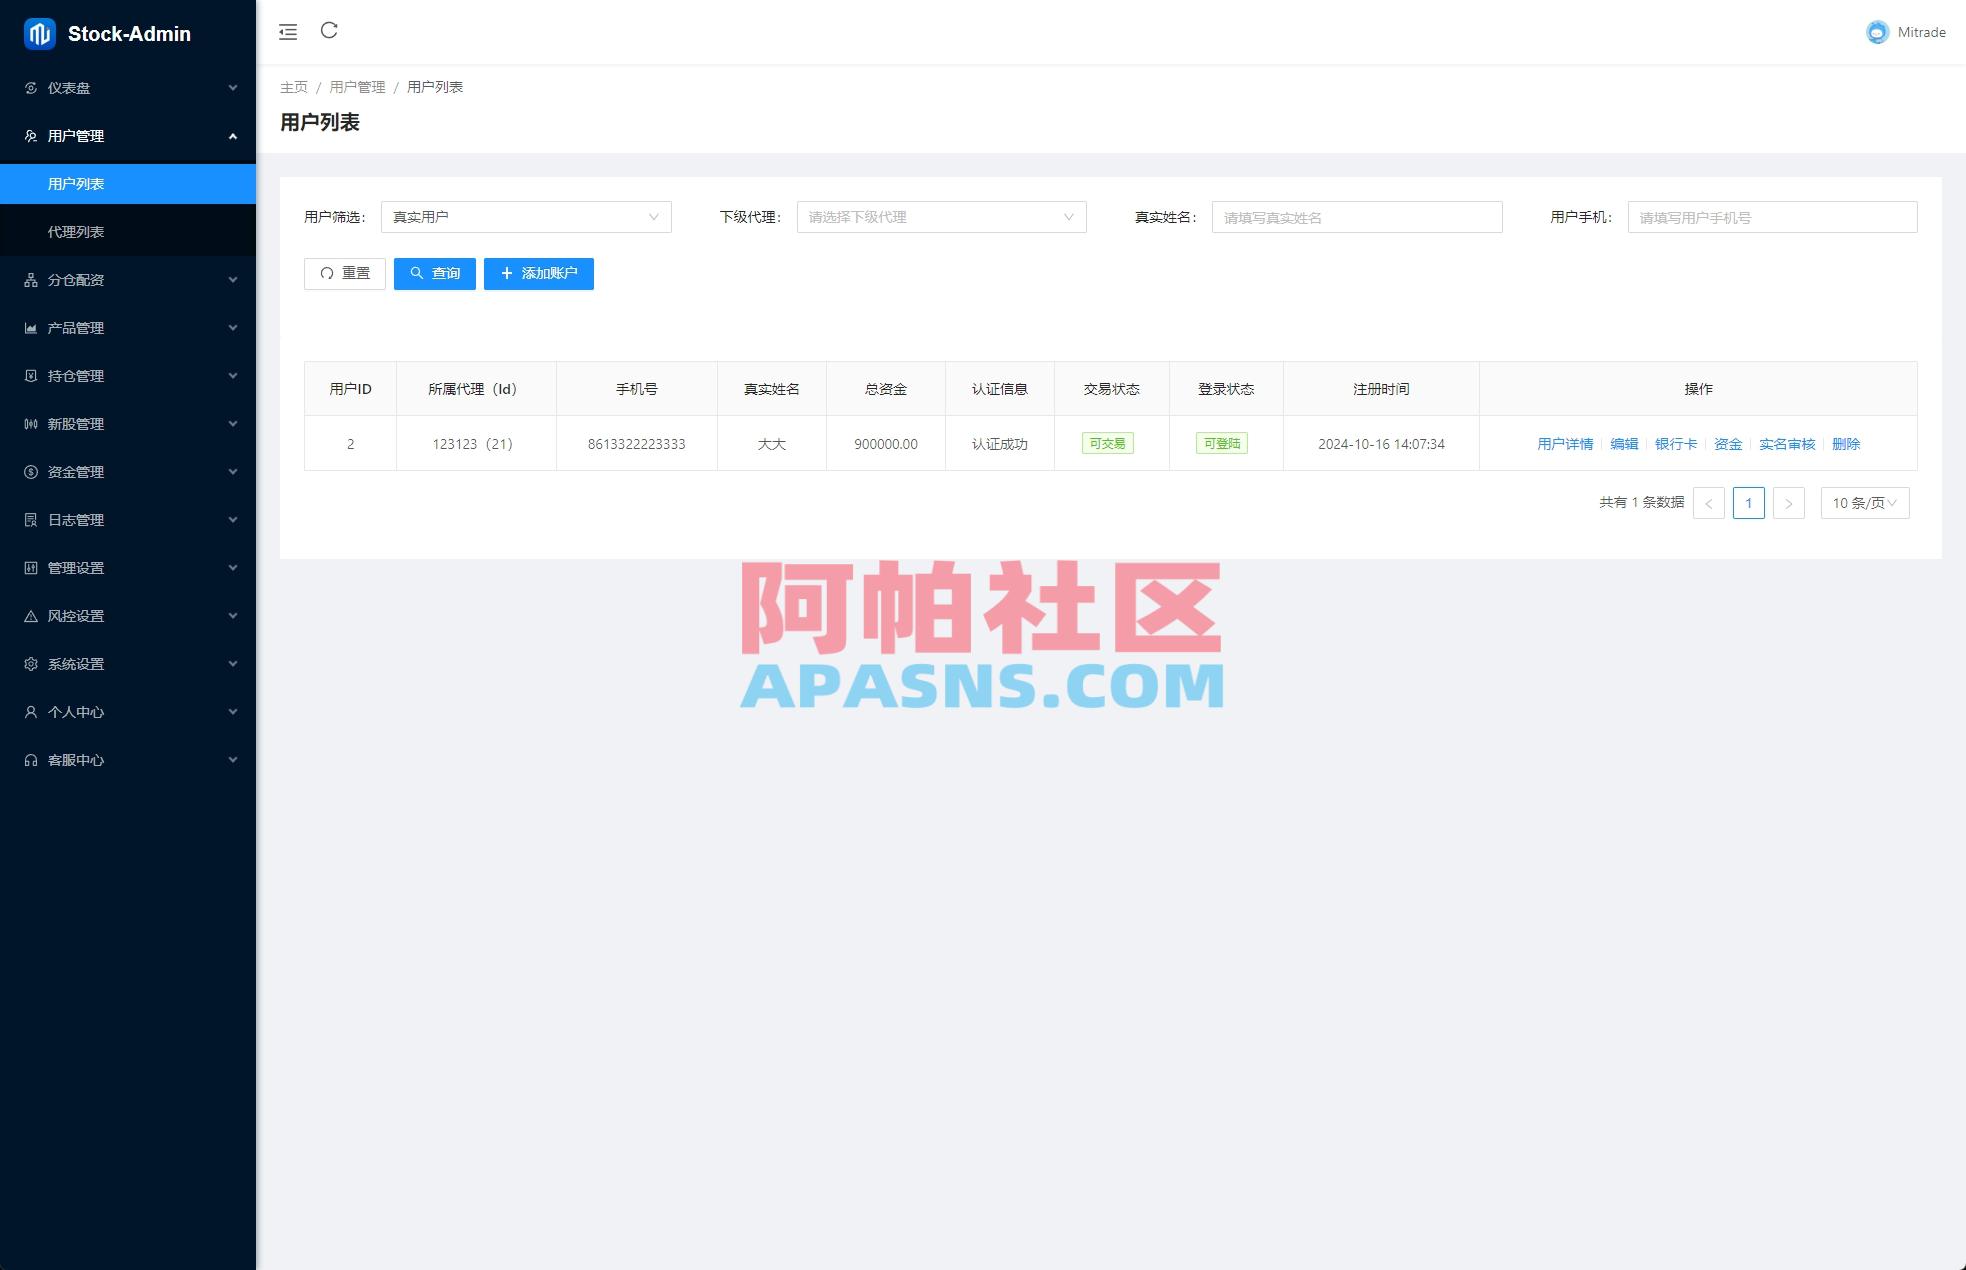
Task: Click the page refresh icon in the toolbar
Action: coord(330,31)
